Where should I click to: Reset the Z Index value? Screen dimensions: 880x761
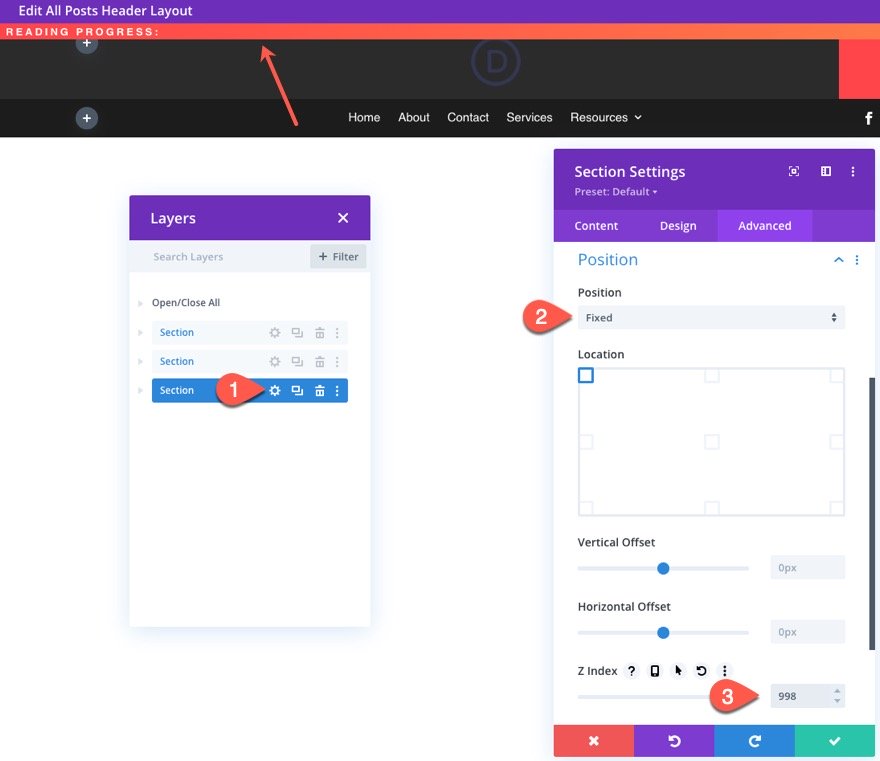point(701,671)
